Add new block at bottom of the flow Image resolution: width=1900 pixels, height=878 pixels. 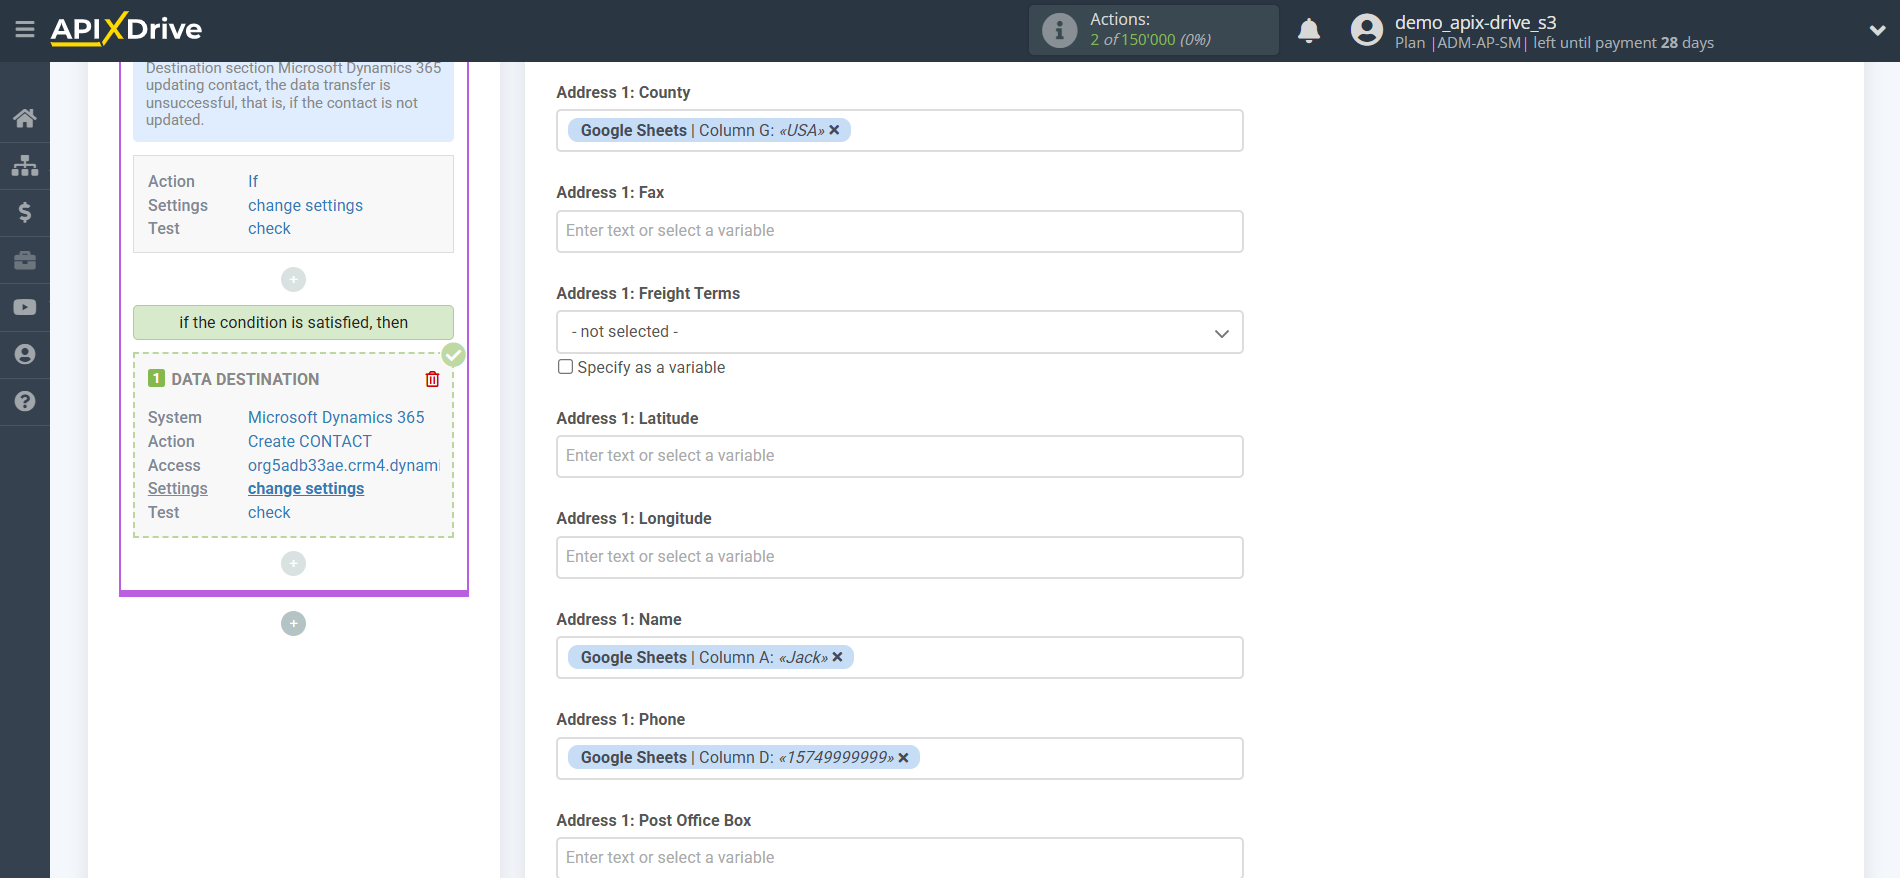293,623
